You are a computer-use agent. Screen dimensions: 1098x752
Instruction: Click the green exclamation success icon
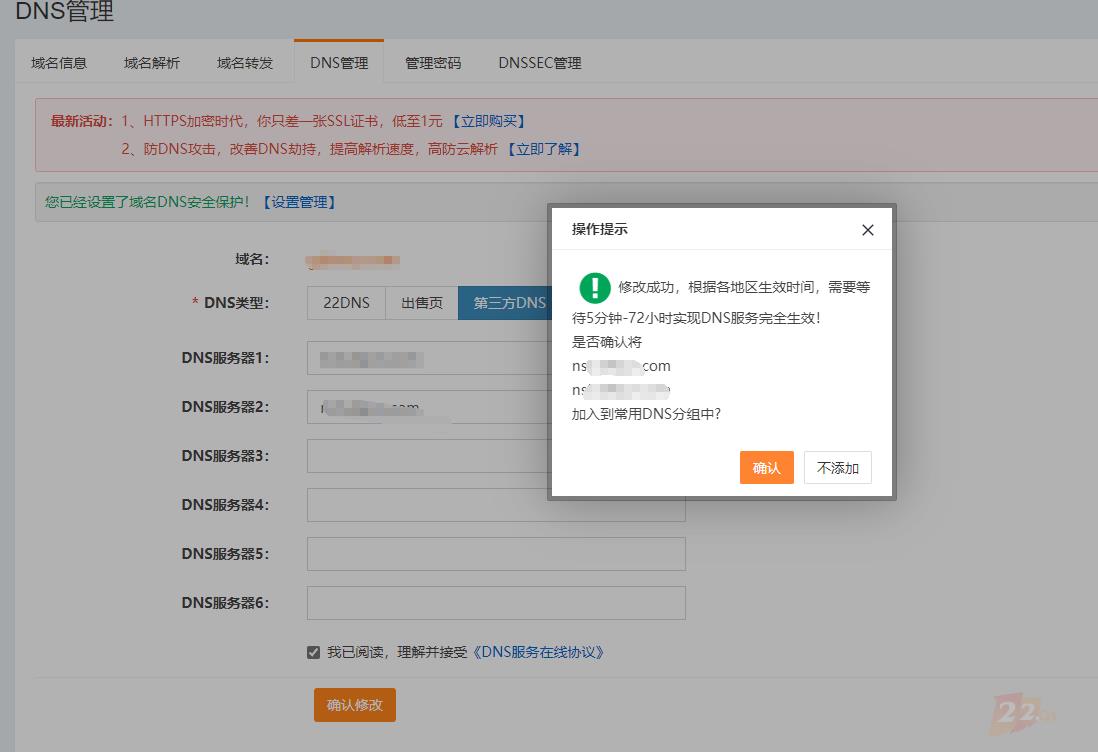coord(595,288)
